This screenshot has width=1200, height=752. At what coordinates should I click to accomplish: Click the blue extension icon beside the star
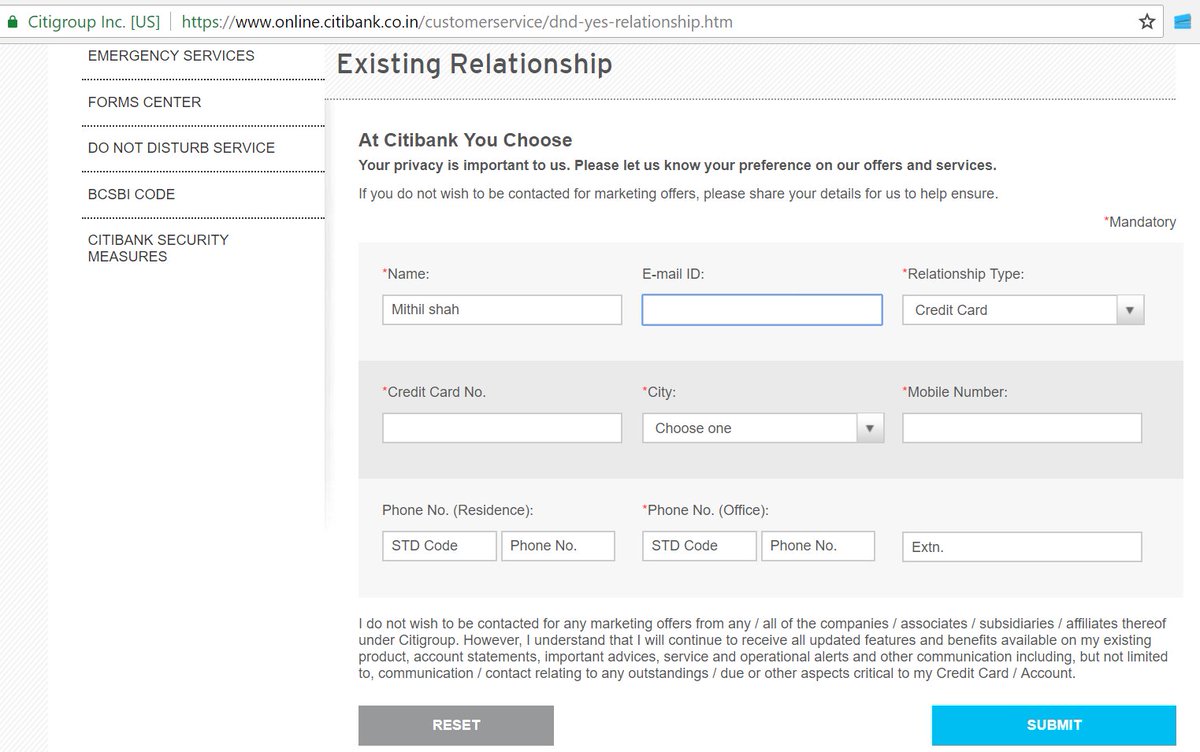click(x=1181, y=21)
